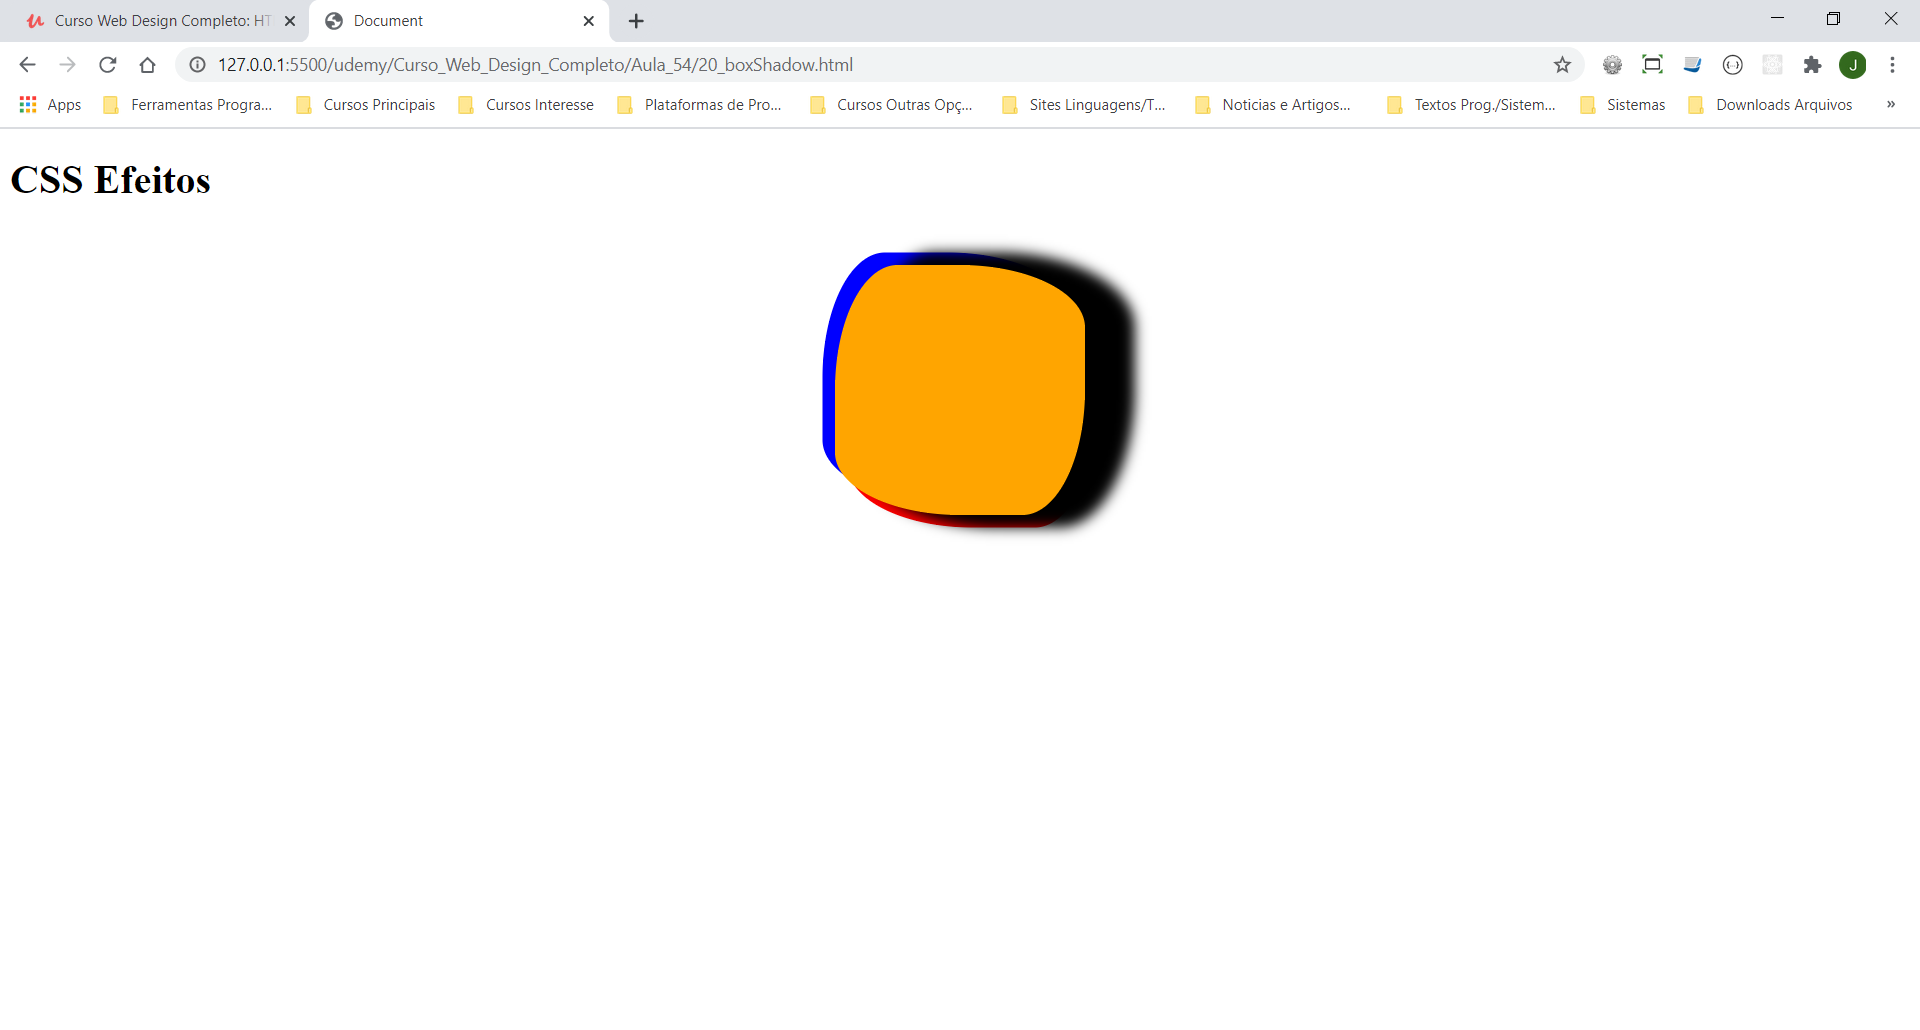
Task: Reload the current page
Action: (x=107, y=65)
